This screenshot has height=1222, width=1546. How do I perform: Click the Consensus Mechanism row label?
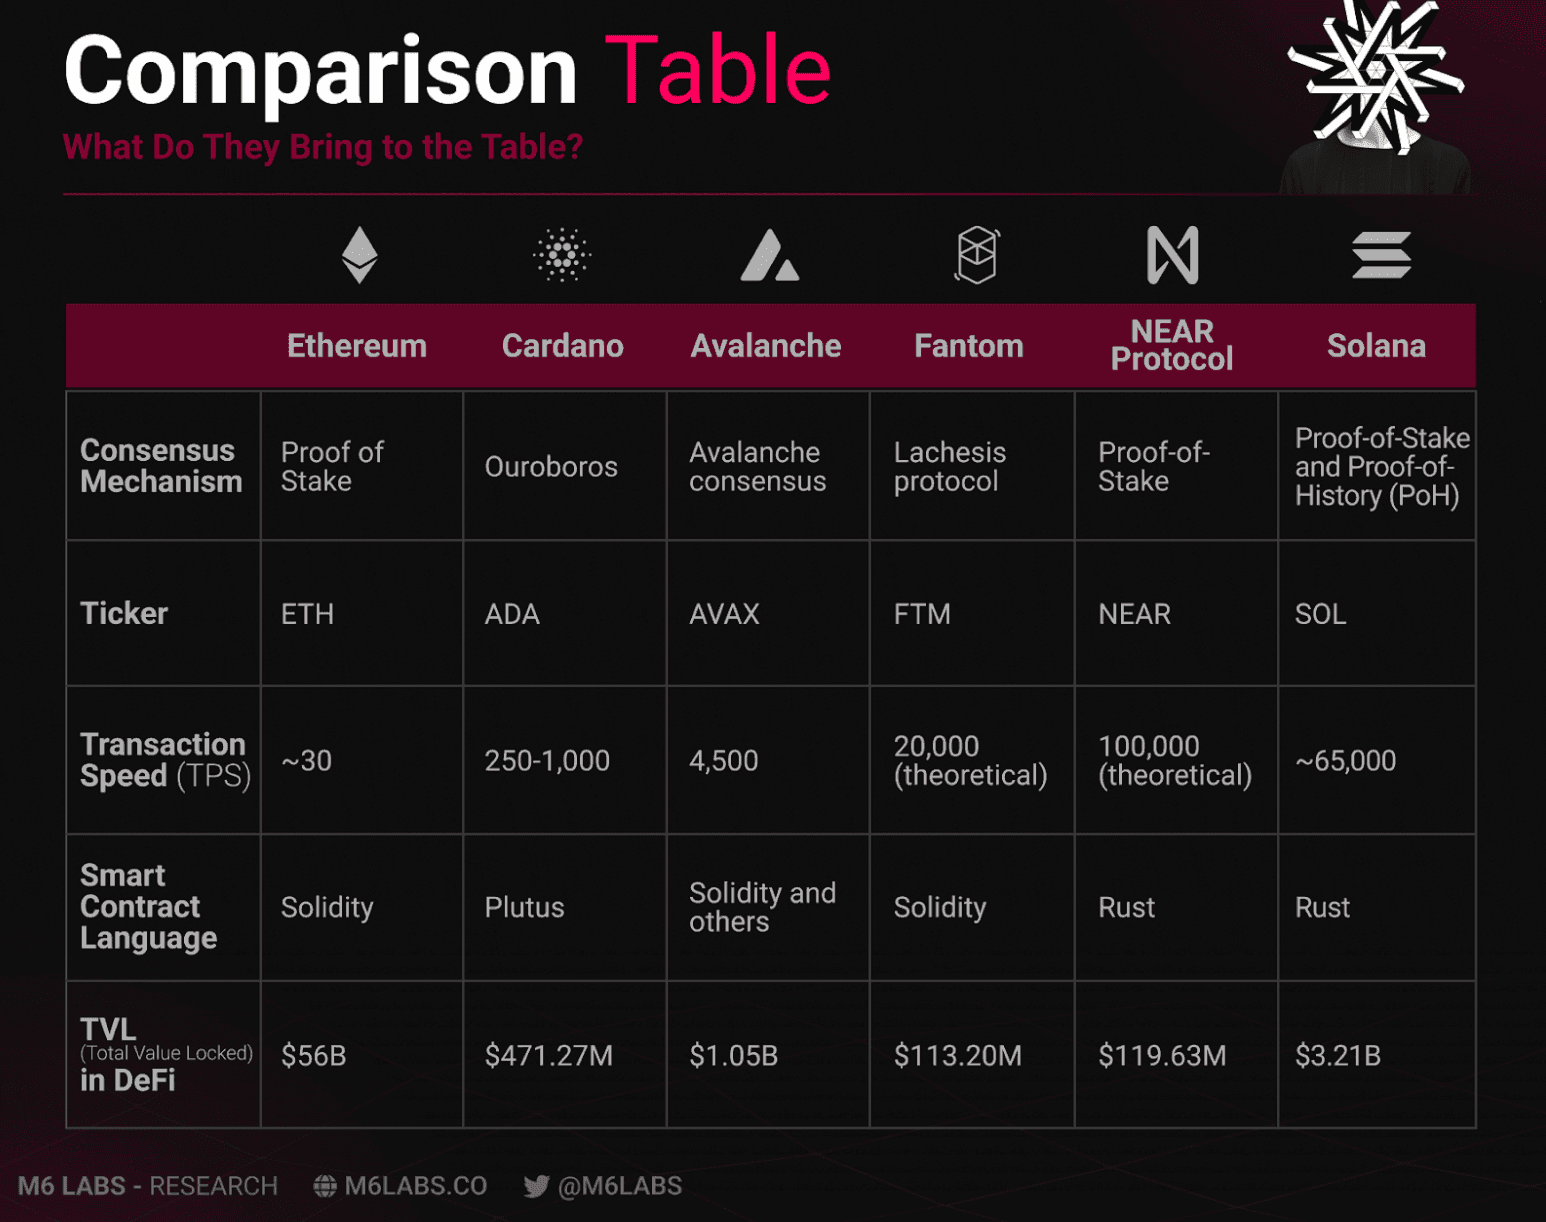(x=161, y=466)
